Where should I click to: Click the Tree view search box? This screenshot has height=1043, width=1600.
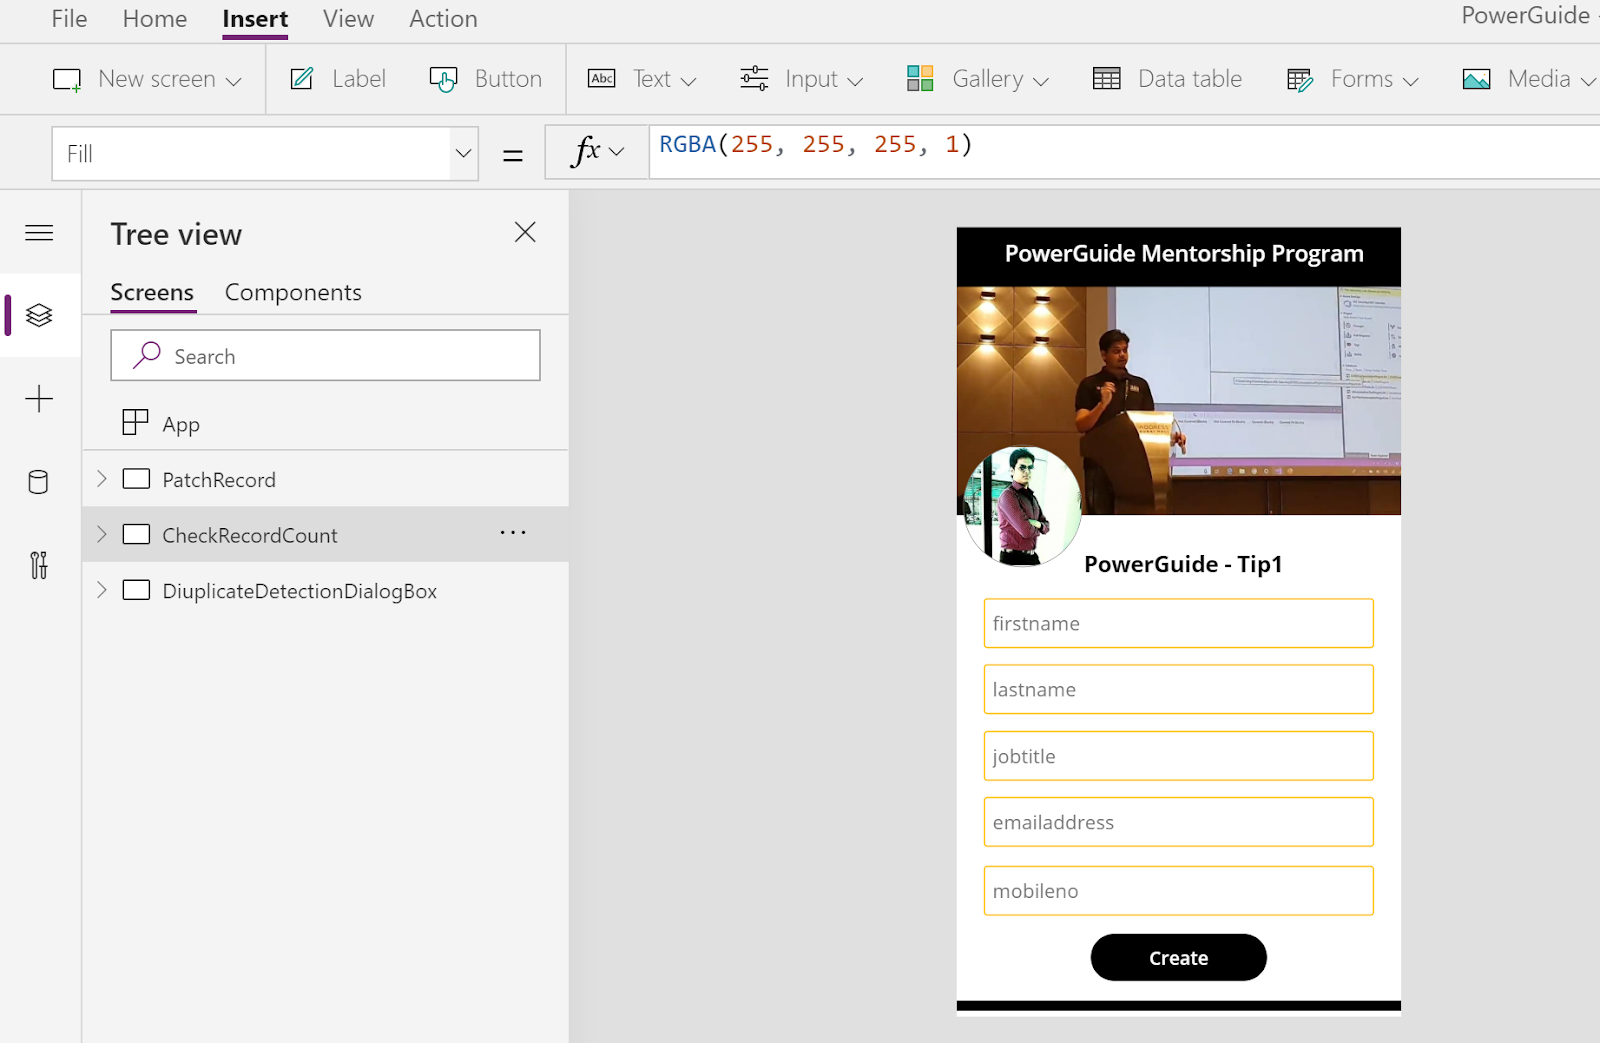[x=325, y=355]
